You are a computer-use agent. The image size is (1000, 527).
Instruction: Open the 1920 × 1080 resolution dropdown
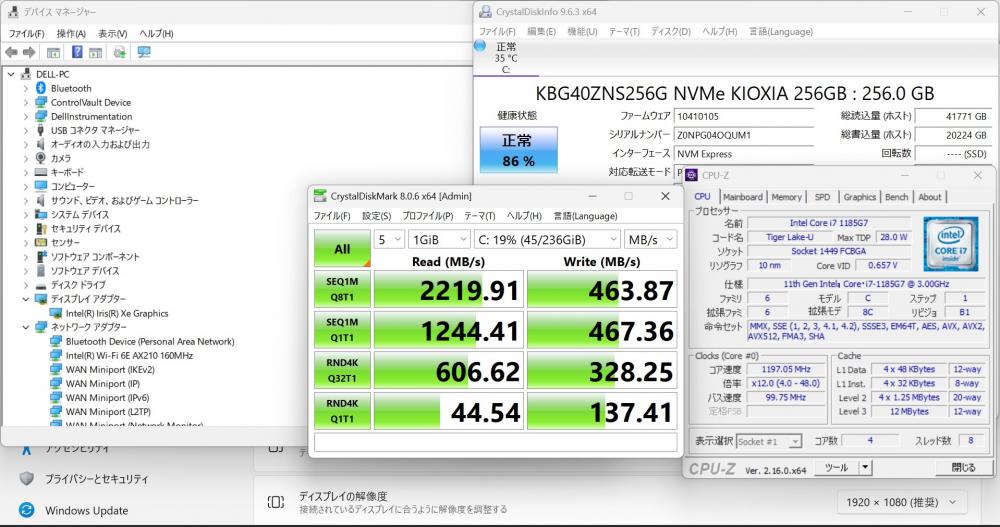[901, 503]
